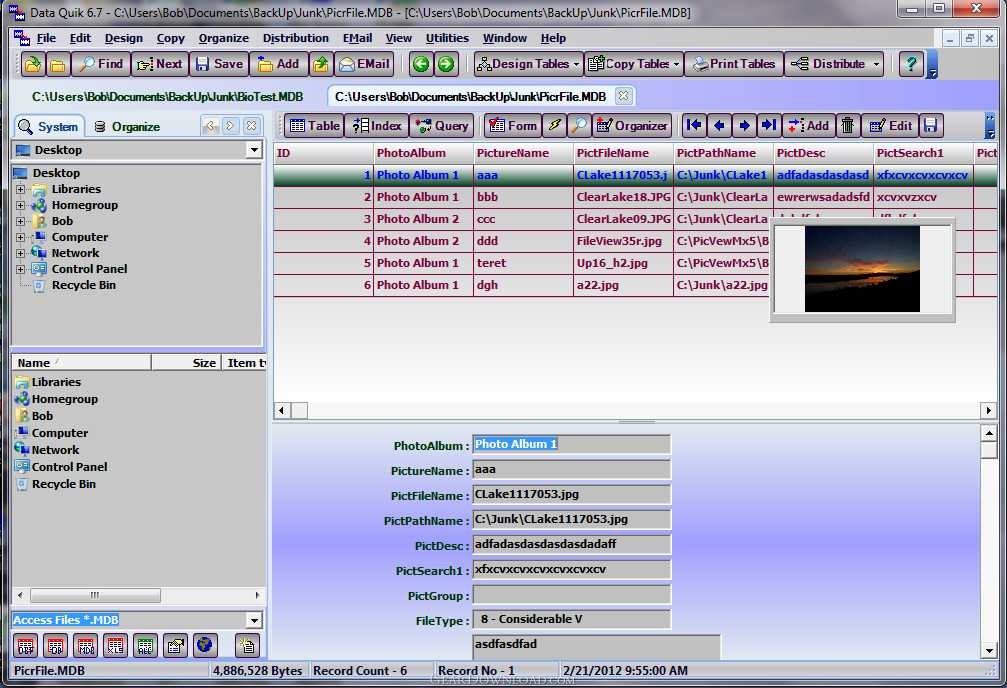Click the Table view button
This screenshot has height=688, width=1007.
(x=313, y=126)
